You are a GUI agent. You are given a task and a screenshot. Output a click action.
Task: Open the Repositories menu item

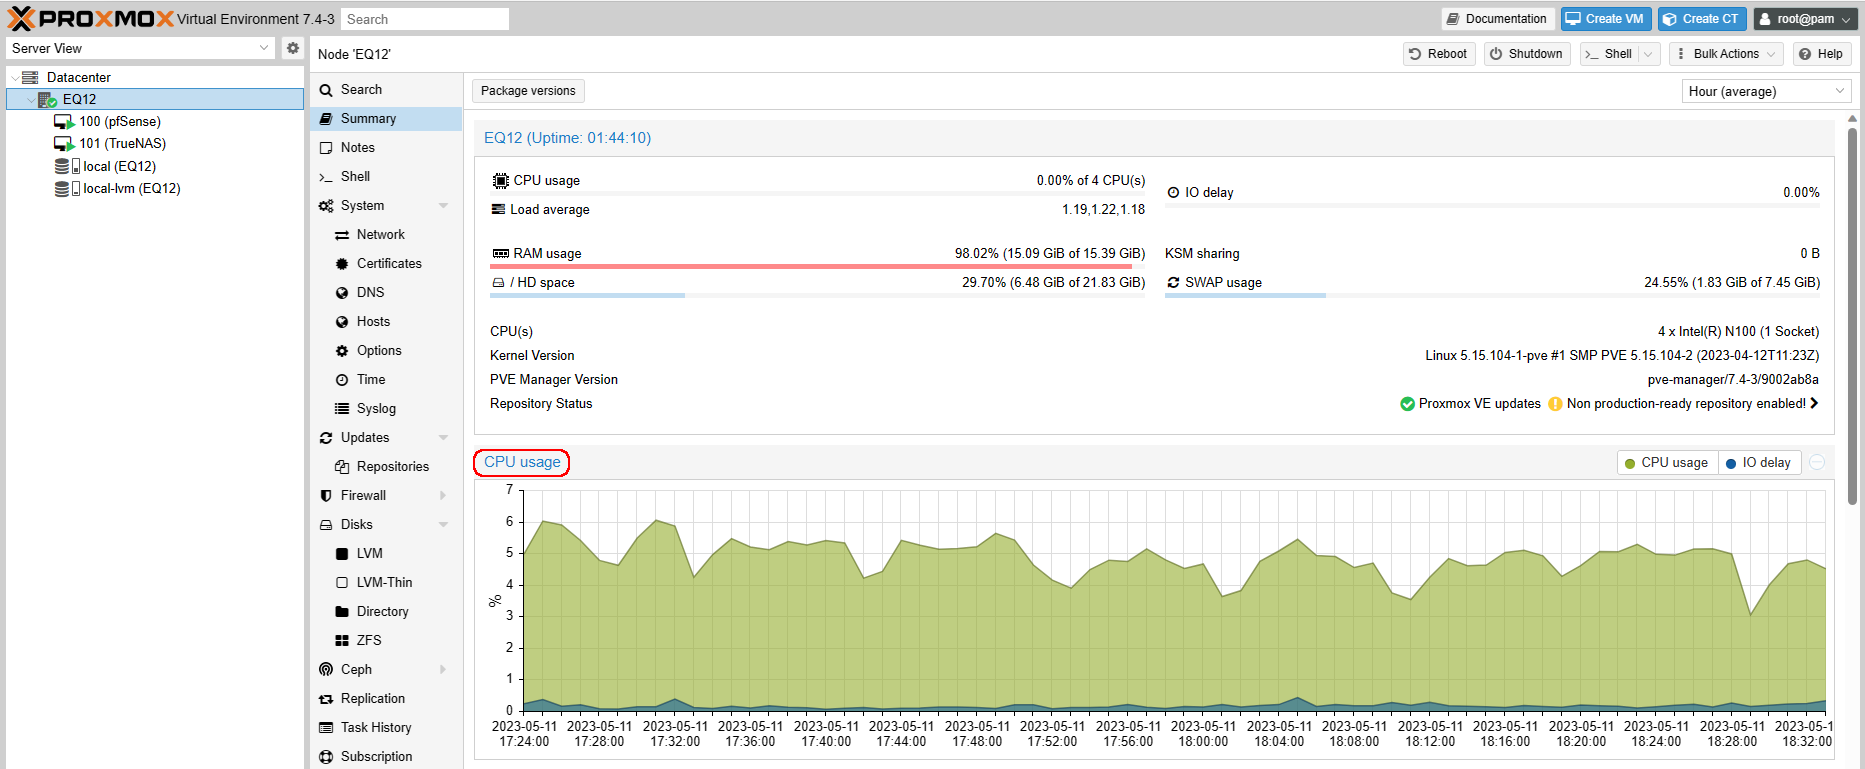[x=386, y=467]
